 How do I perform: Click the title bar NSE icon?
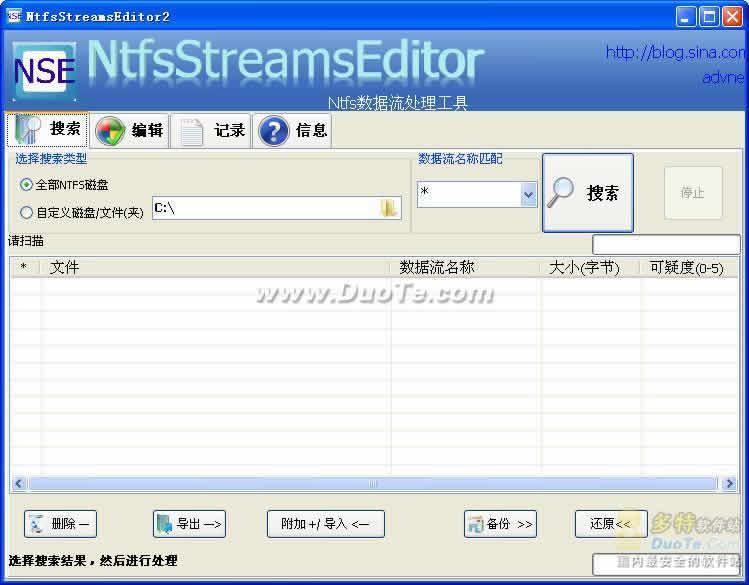tap(14, 16)
